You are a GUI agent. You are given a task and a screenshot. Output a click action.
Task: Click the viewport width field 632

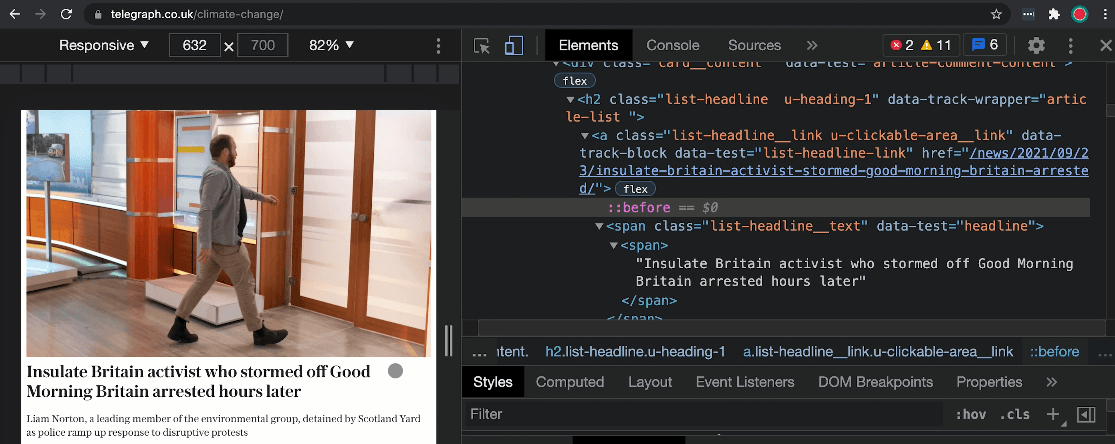pyautogui.click(x=194, y=46)
